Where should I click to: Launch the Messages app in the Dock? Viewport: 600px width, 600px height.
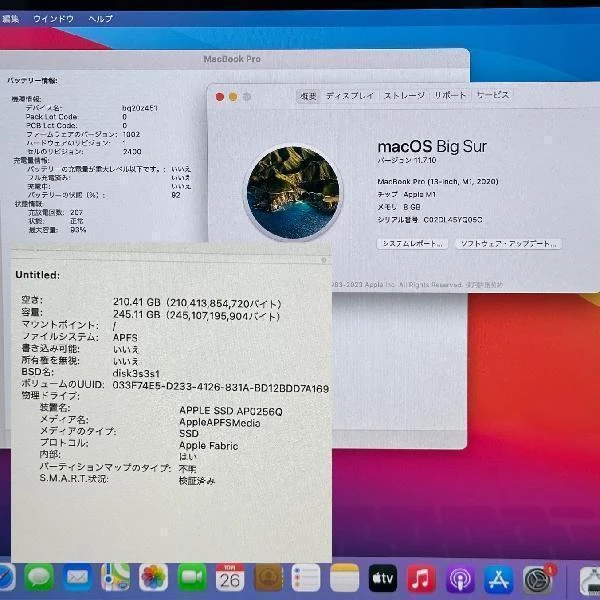(39, 577)
